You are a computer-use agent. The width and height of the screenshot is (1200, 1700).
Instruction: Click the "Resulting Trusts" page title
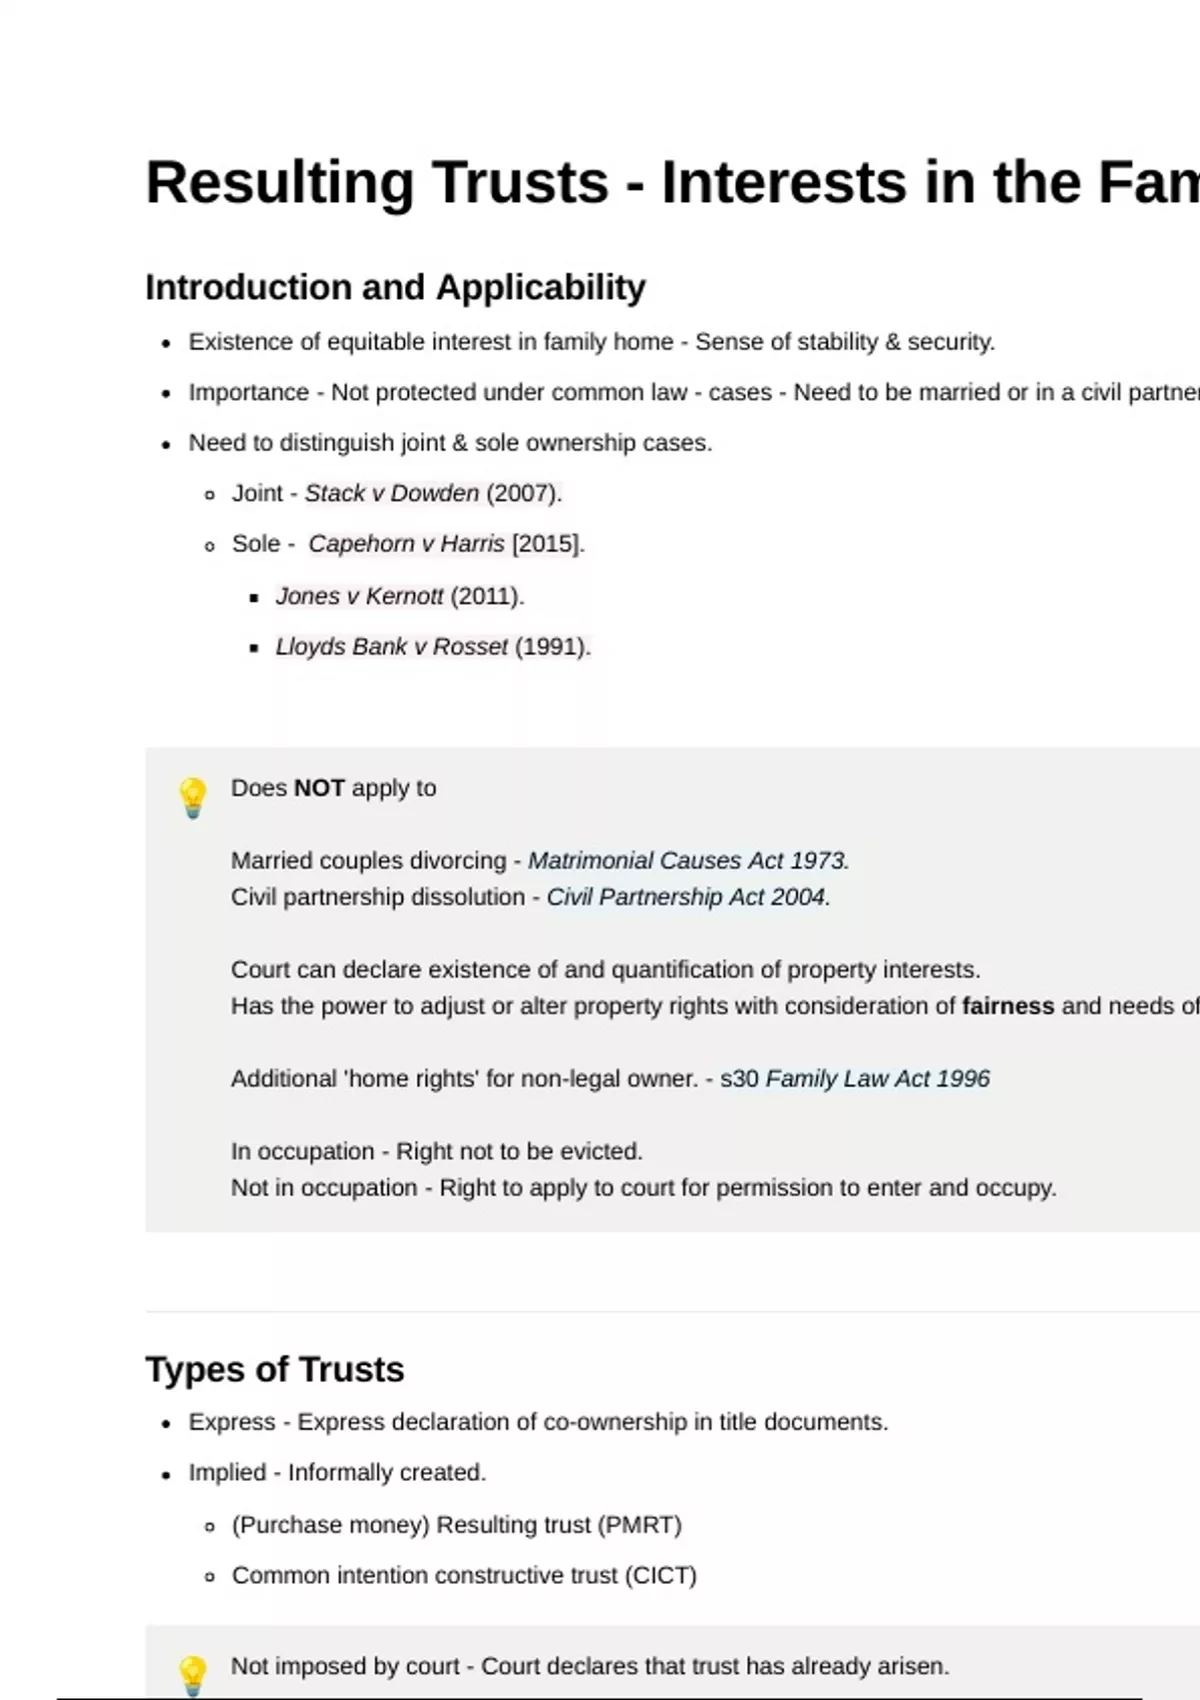(670, 183)
